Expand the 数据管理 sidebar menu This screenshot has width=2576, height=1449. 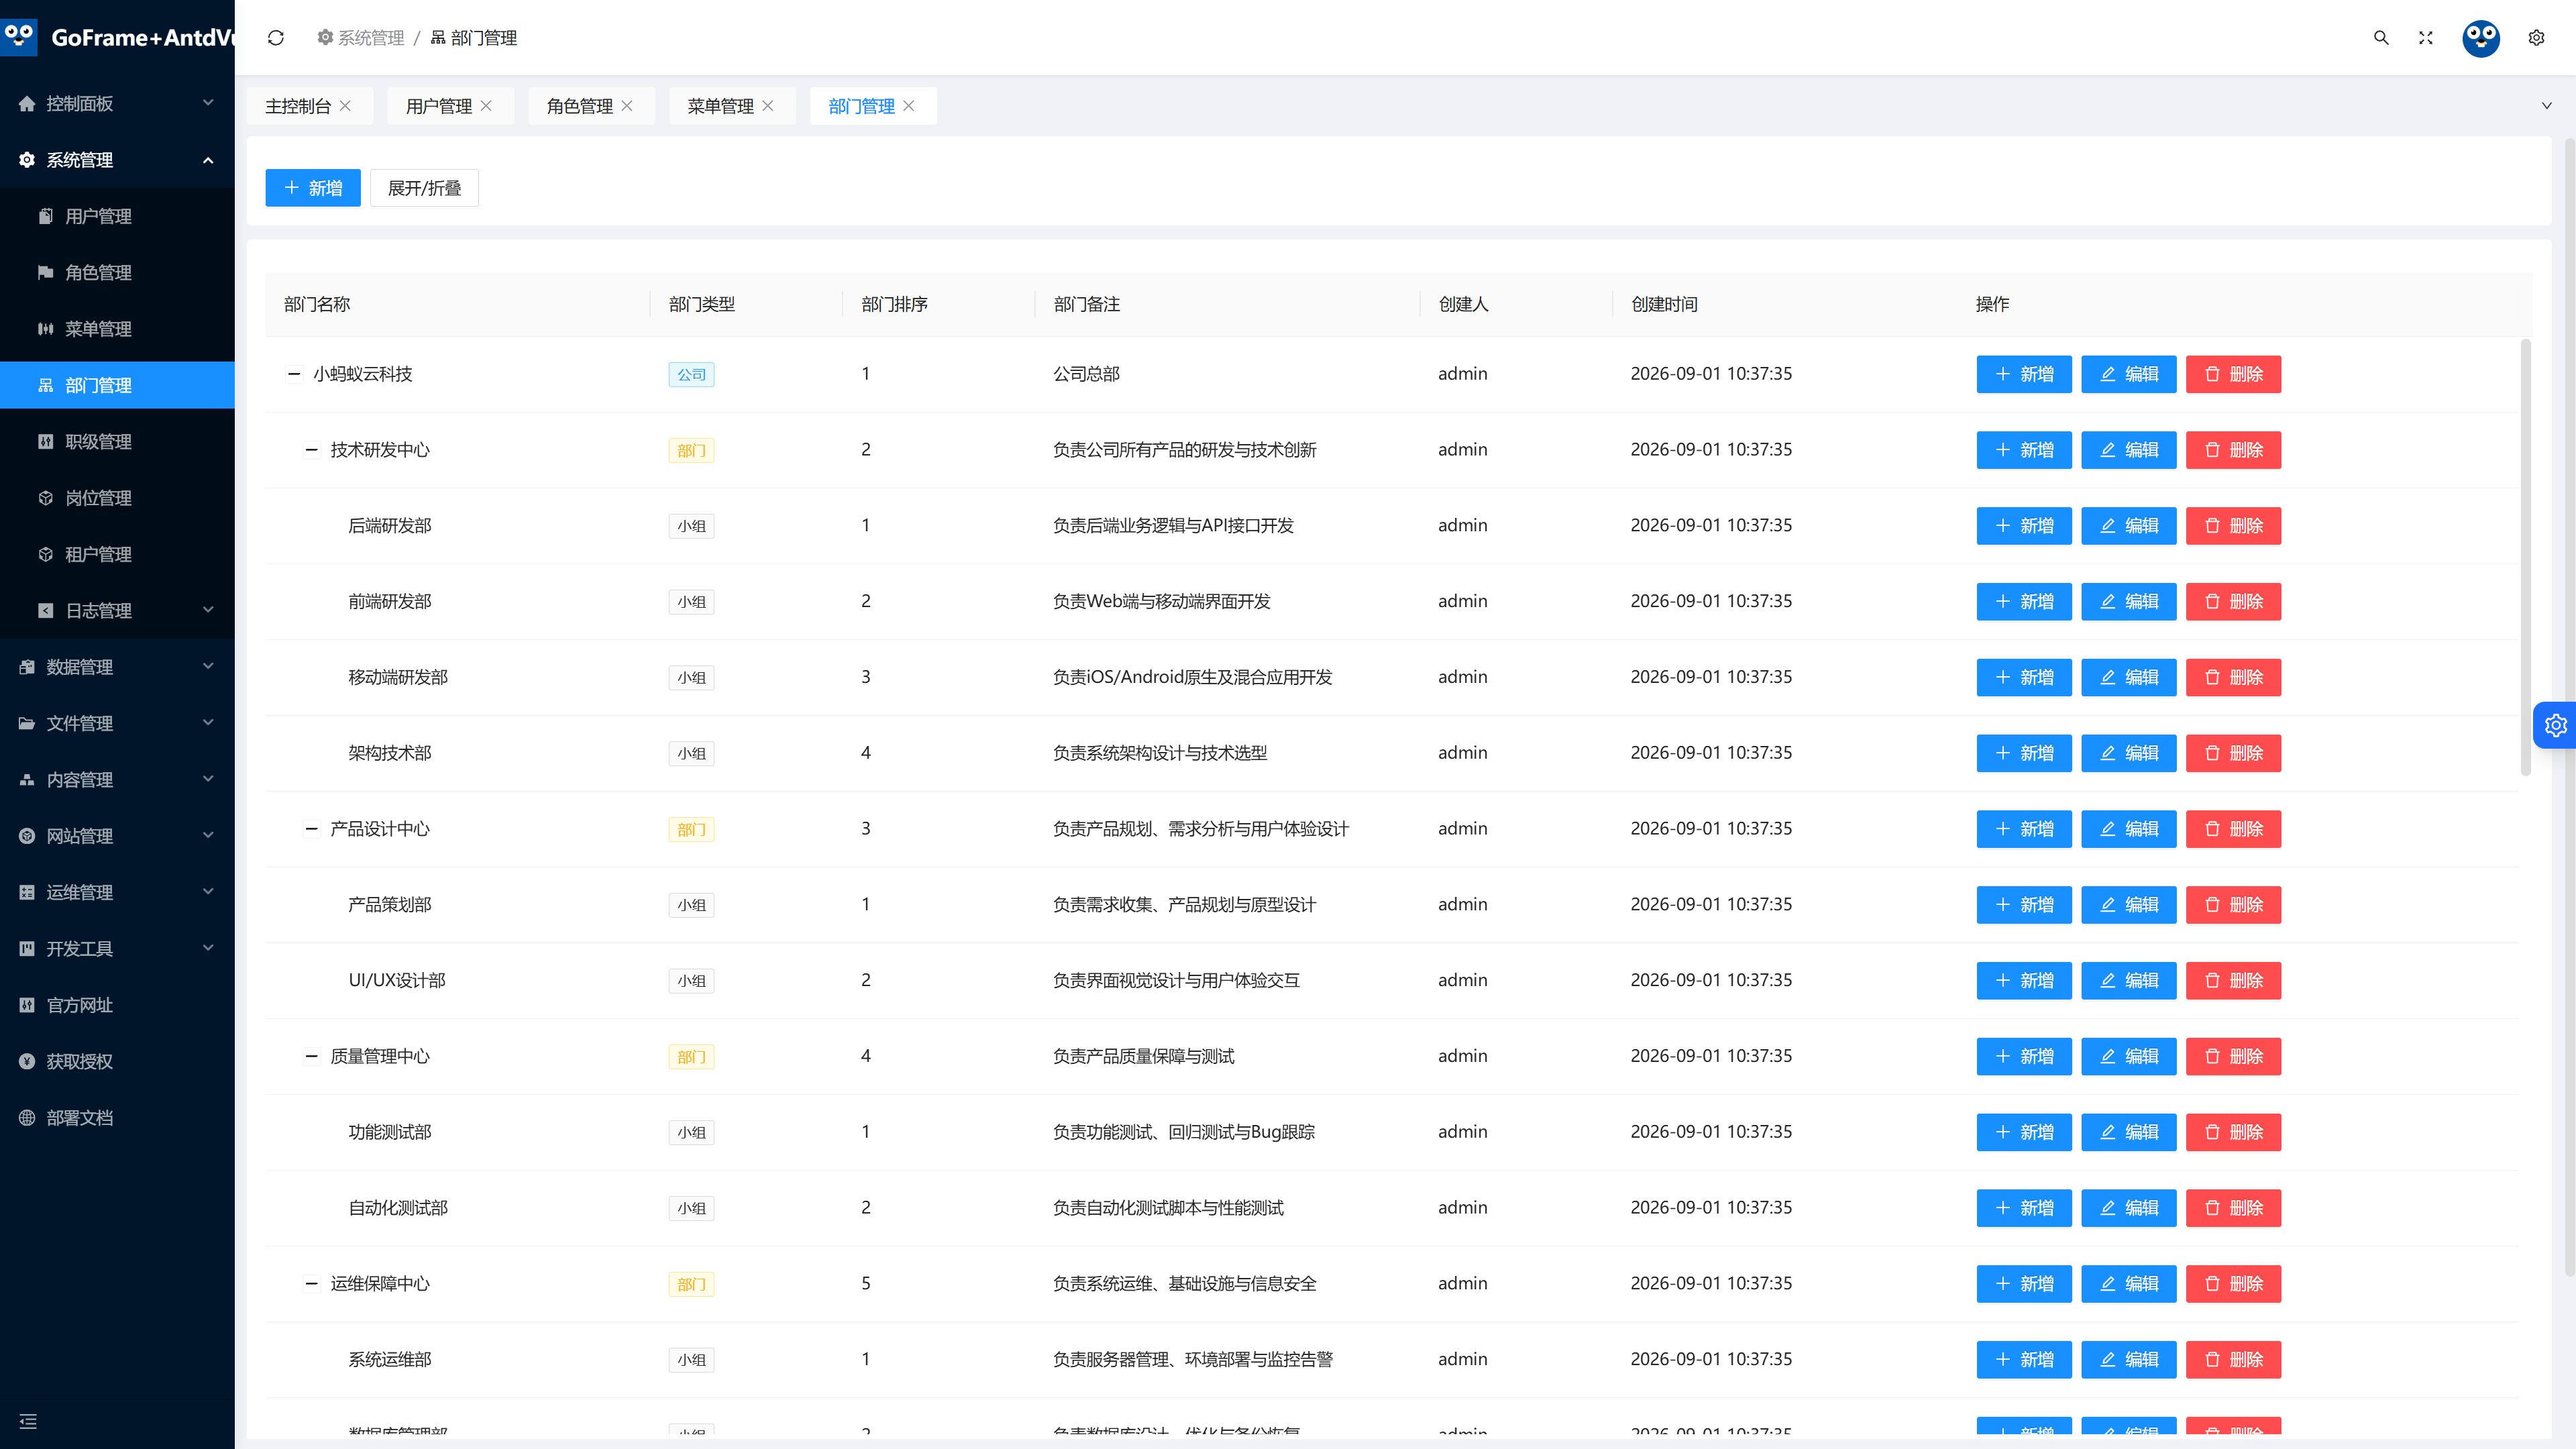[x=117, y=667]
